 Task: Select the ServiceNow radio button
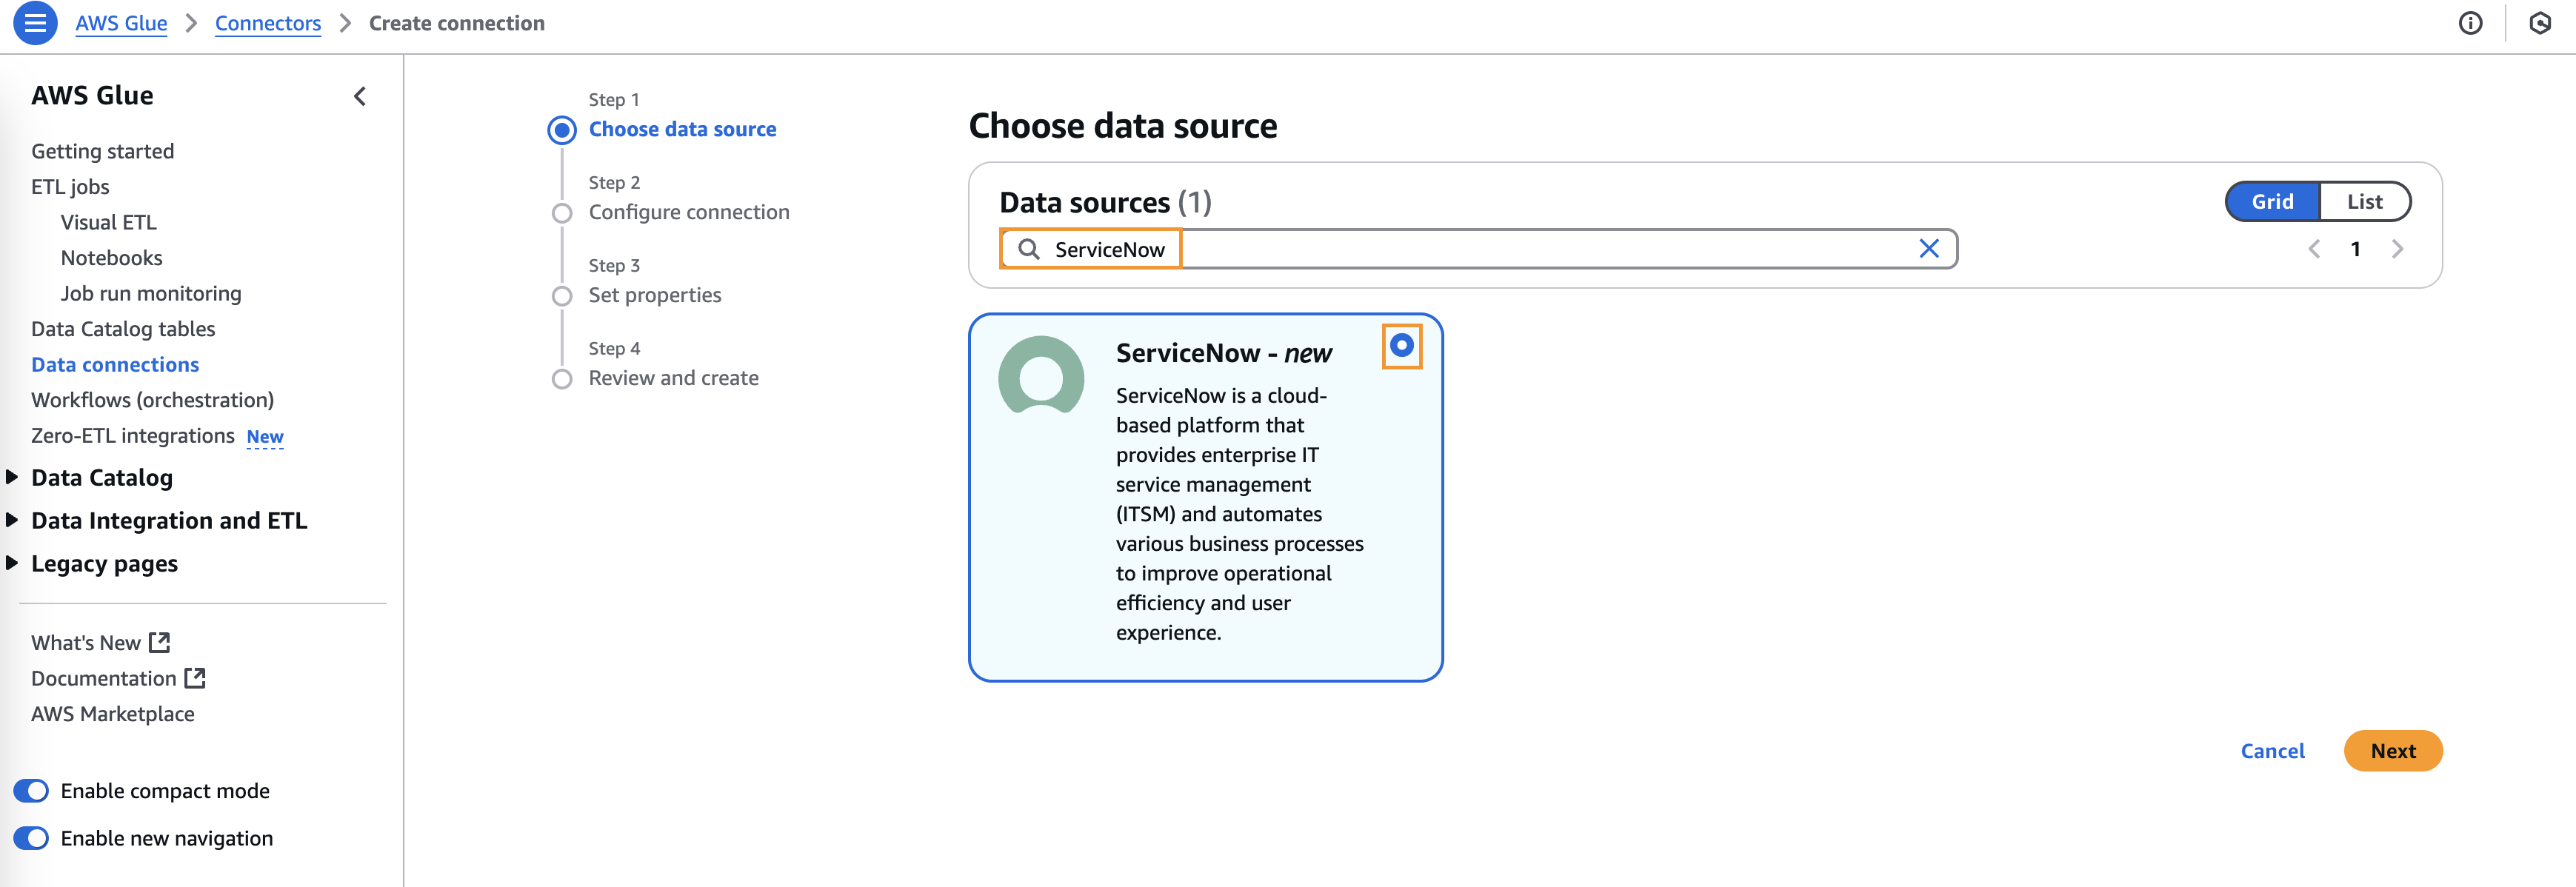pos(1401,346)
